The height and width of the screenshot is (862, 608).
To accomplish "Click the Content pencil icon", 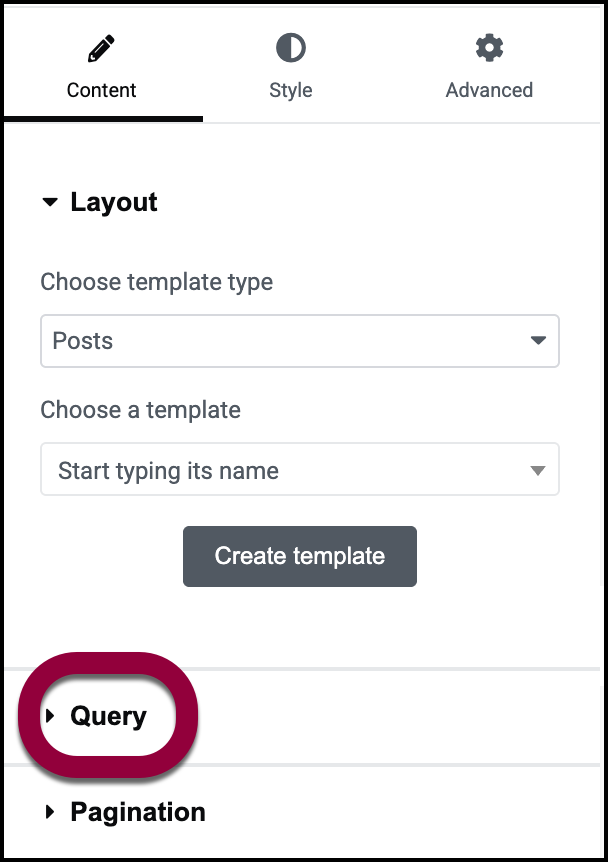I will [101, 48].
